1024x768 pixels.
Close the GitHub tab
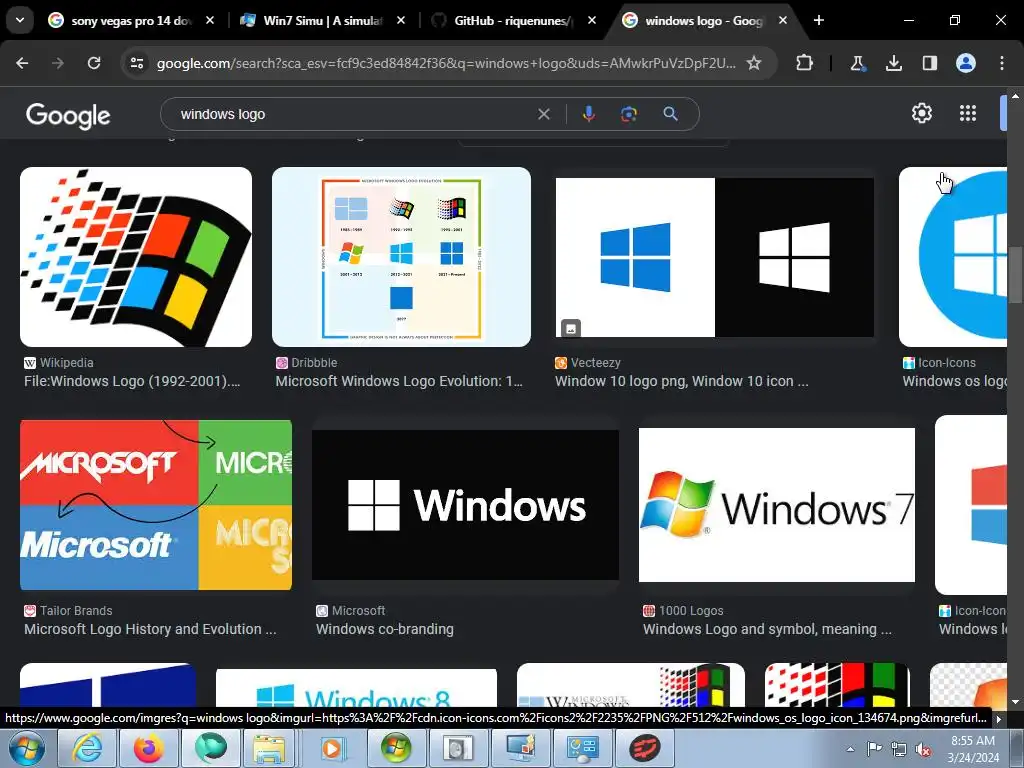point(592,20)
